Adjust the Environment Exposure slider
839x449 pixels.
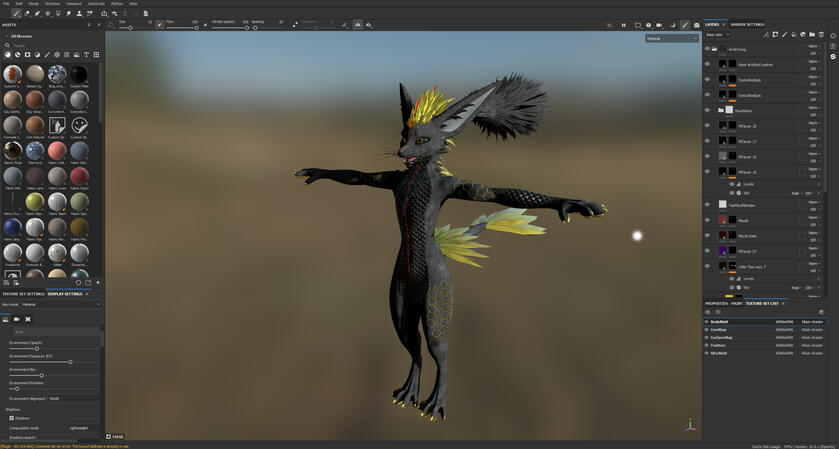click(x=70, y=362)
